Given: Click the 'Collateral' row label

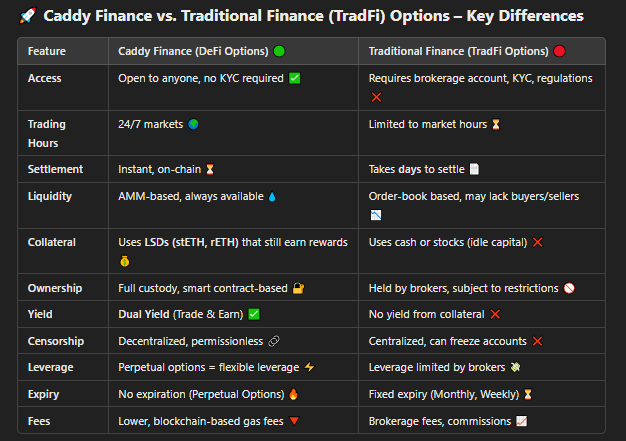Looking at the screenshot, I should click(x=52, y=242).
